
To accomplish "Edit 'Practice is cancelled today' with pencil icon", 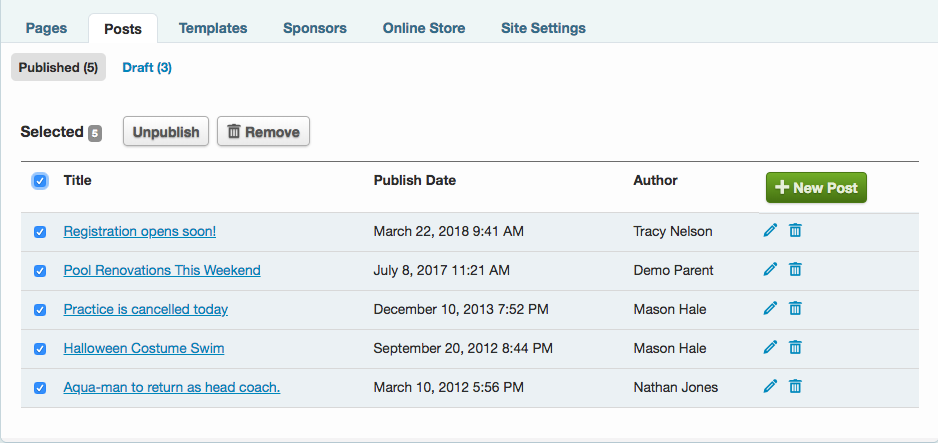I will pos(769,309).
